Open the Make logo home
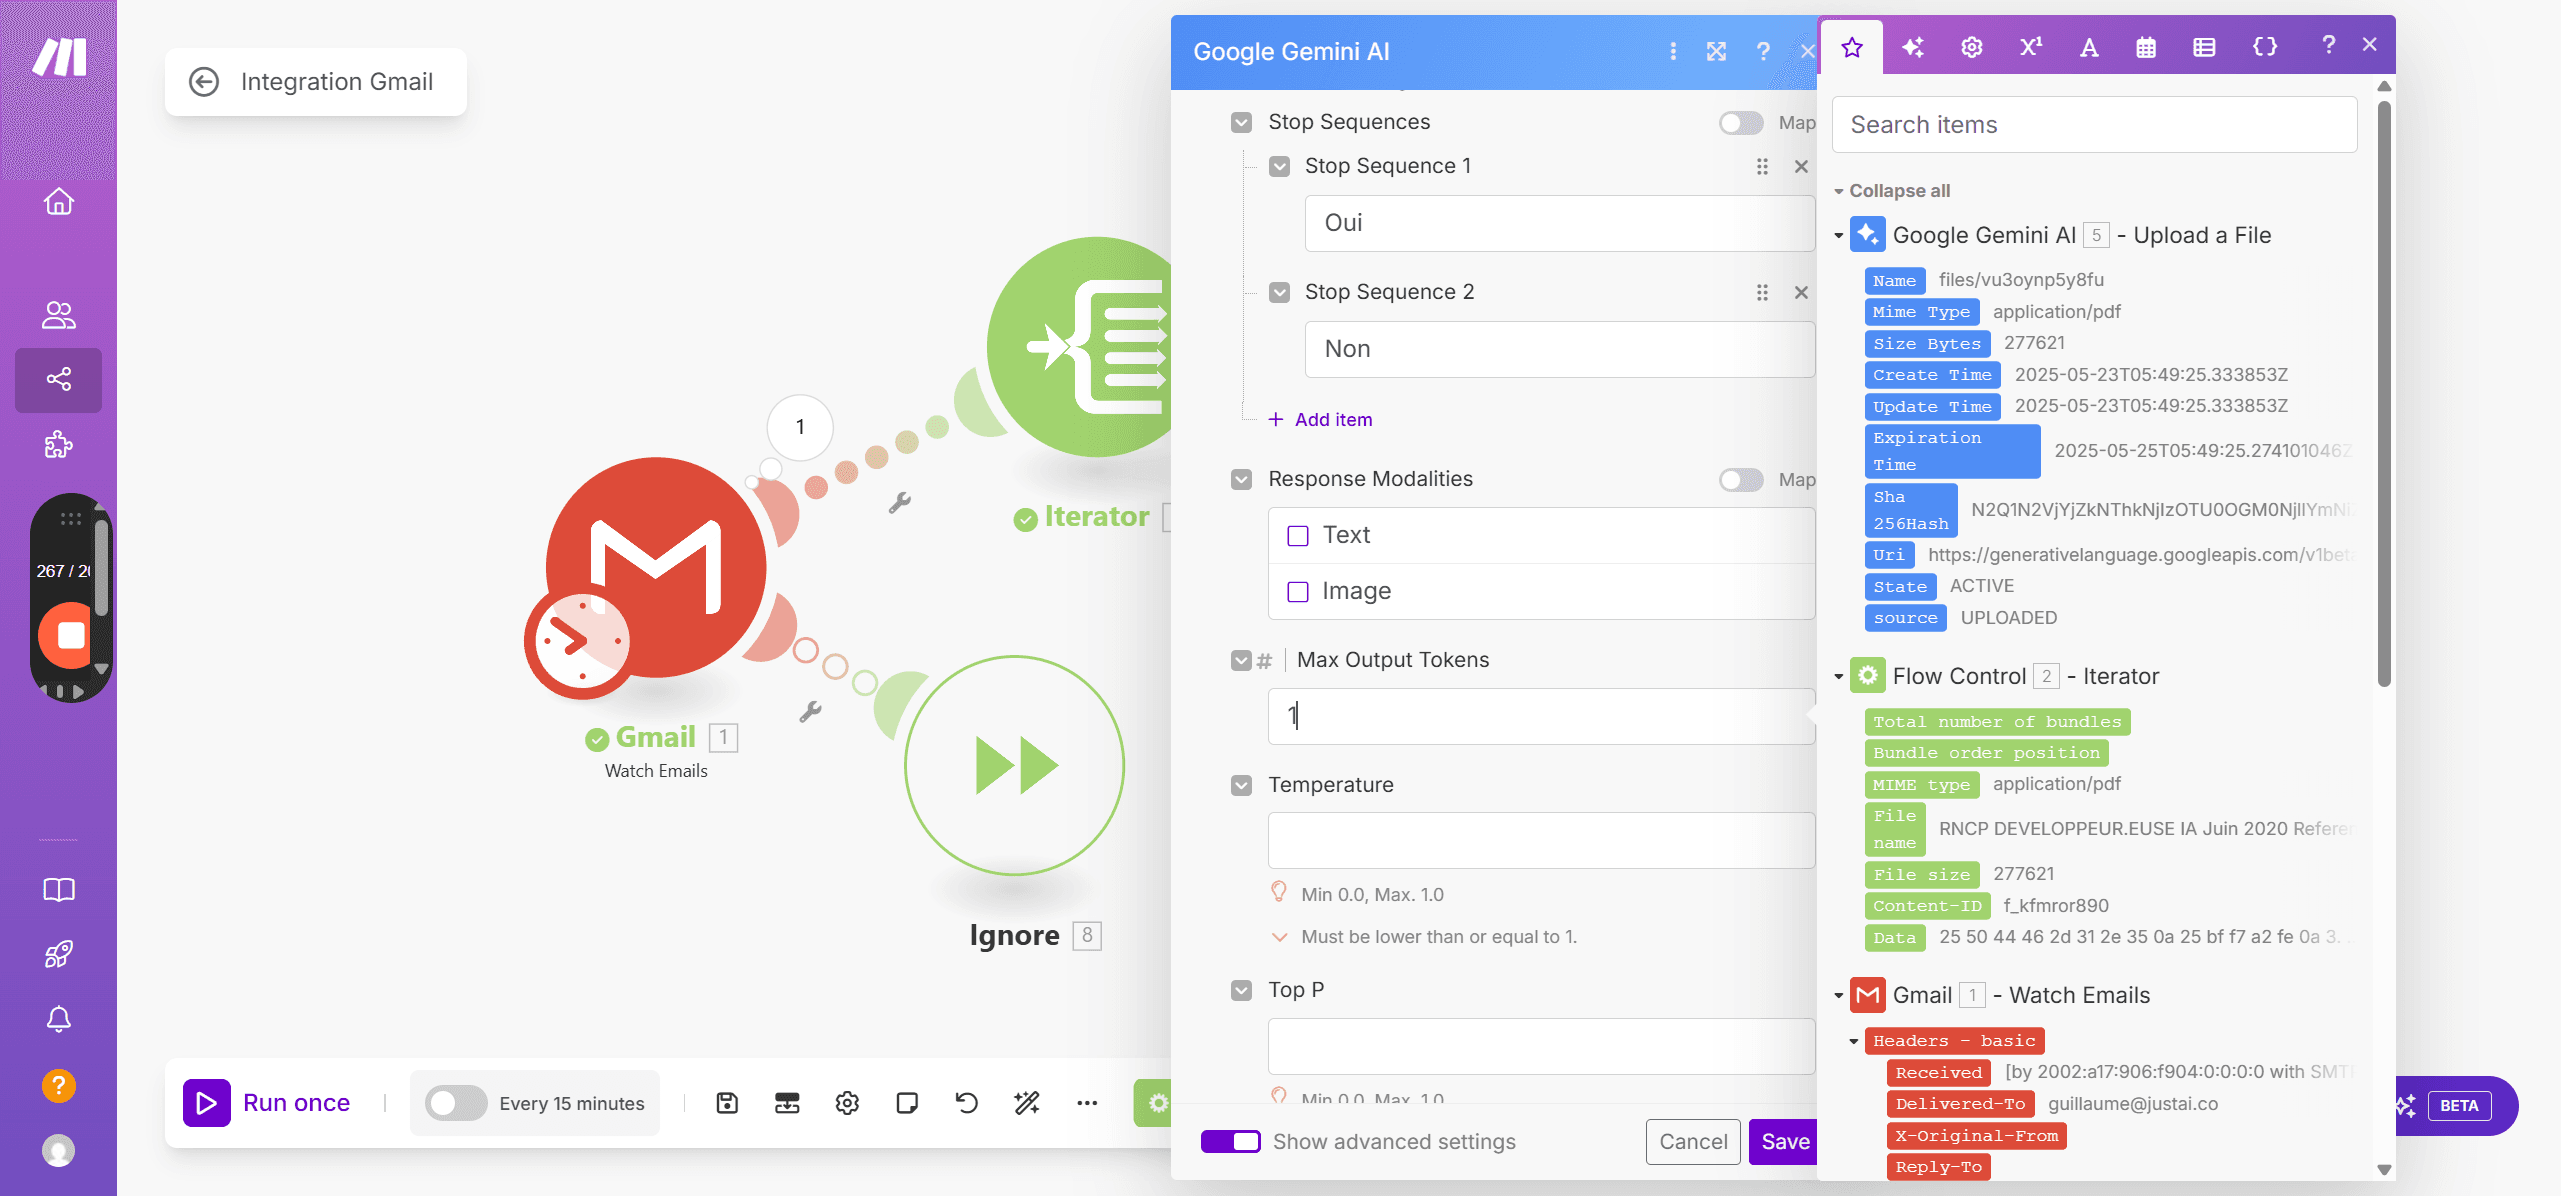Screen dimensions: 2561x1196 click(59, 57)
